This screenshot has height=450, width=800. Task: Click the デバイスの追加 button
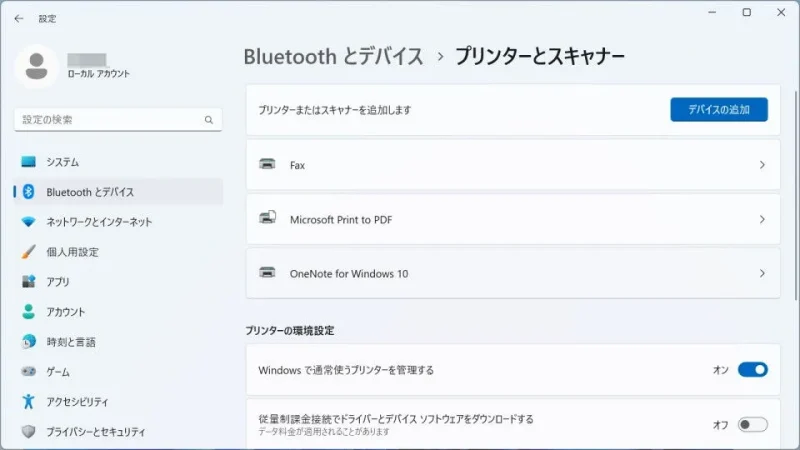[718, 110]
